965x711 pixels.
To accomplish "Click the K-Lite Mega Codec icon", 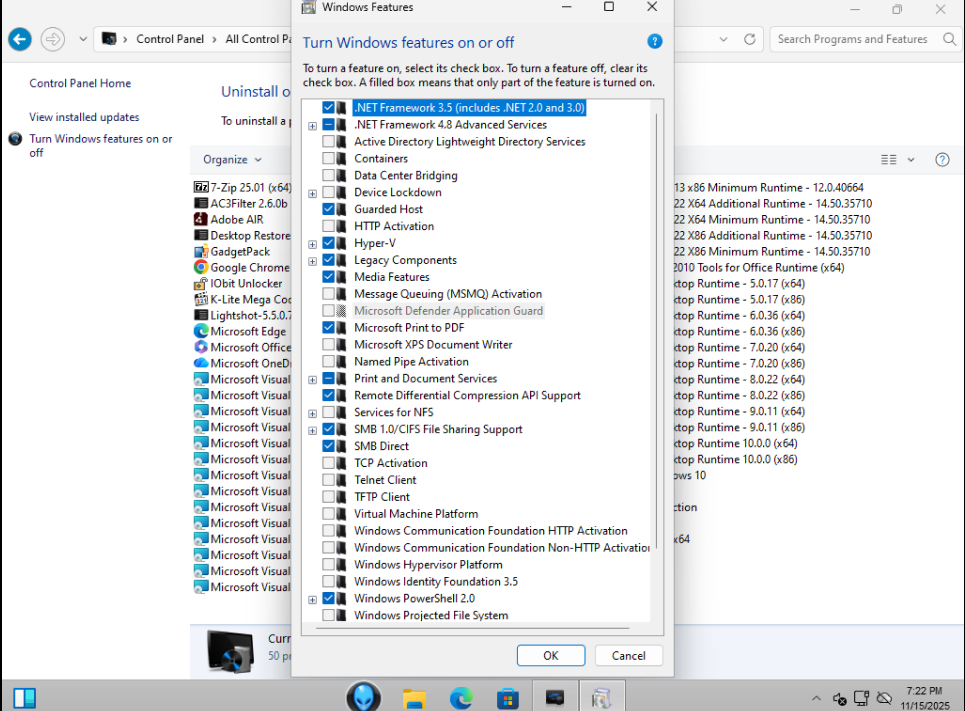I will (x=201, y=299).
